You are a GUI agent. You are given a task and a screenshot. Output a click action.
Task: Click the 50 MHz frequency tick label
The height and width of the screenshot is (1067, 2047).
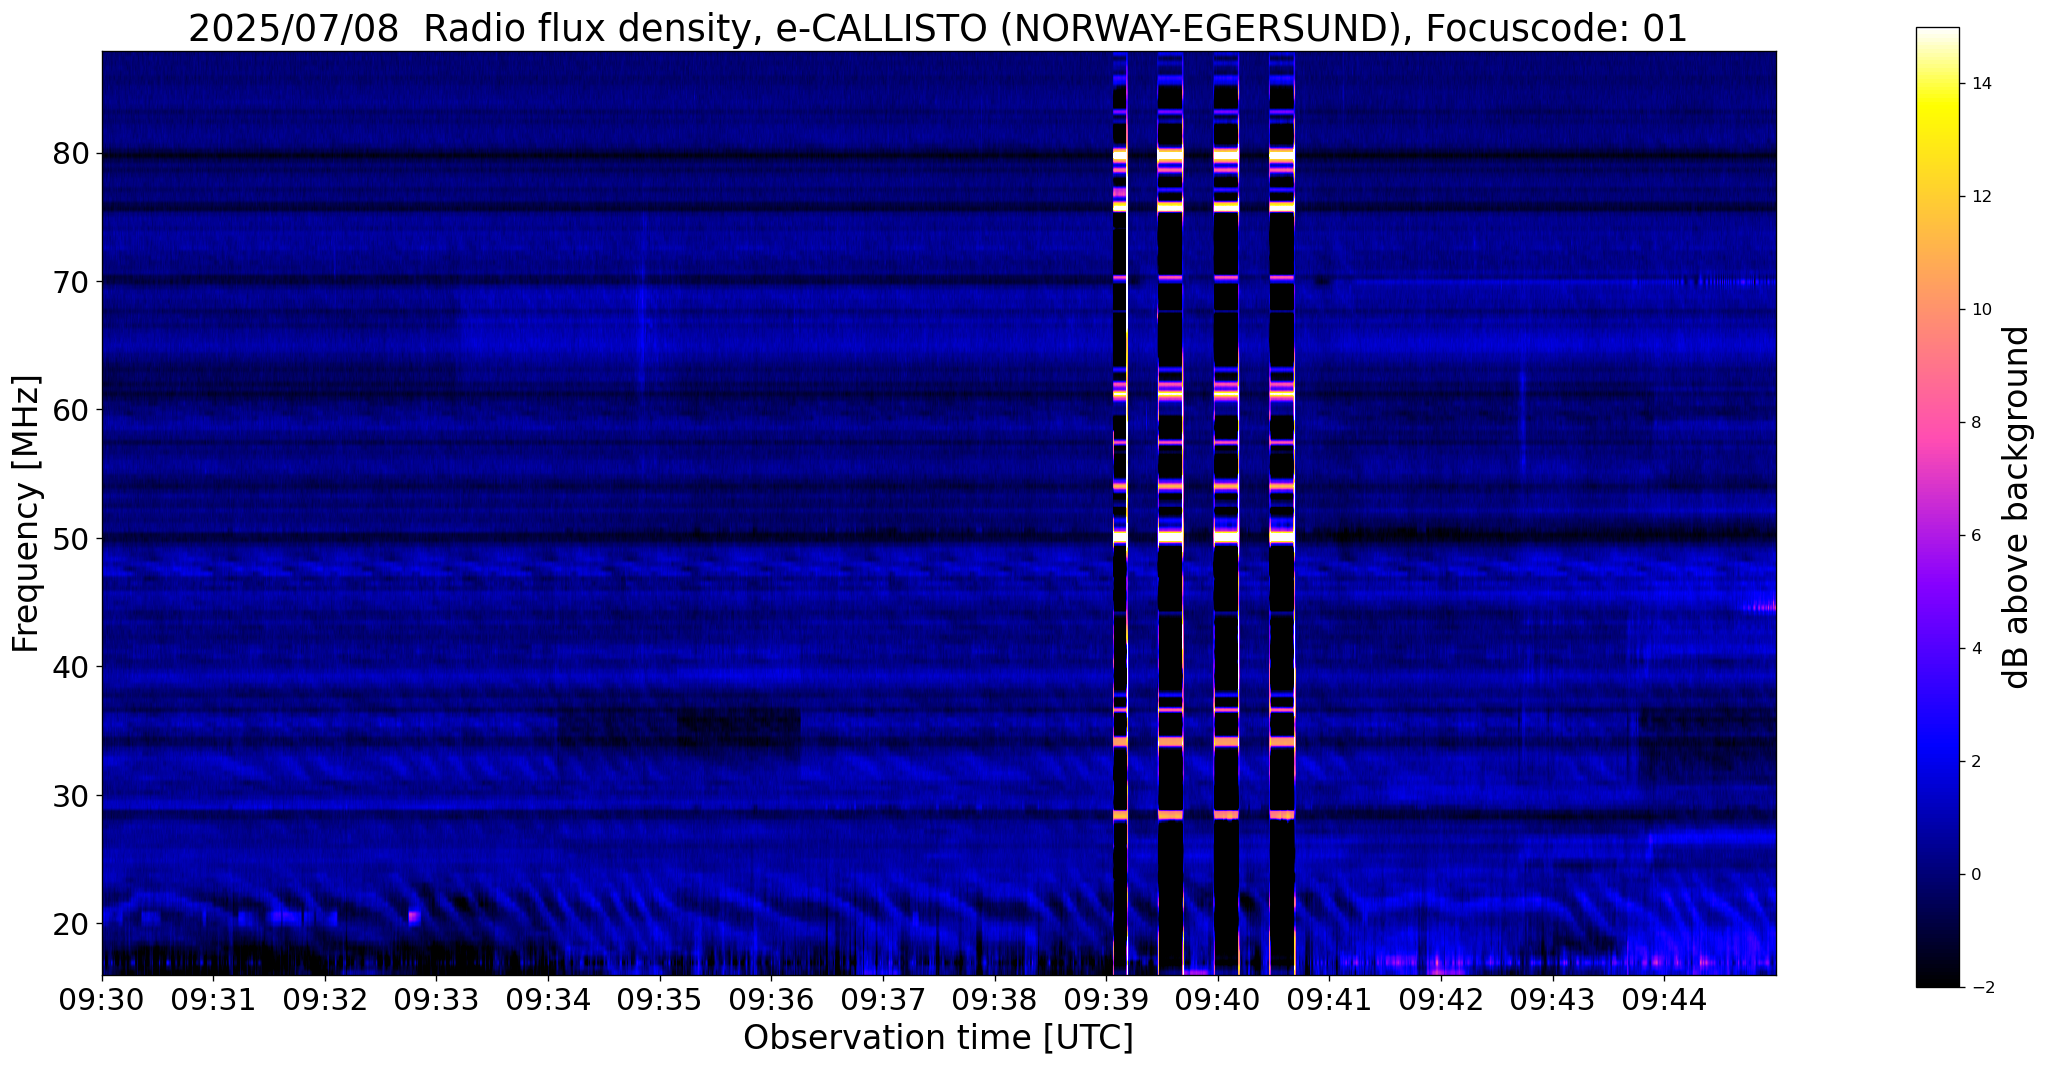(x=71, y=539)
